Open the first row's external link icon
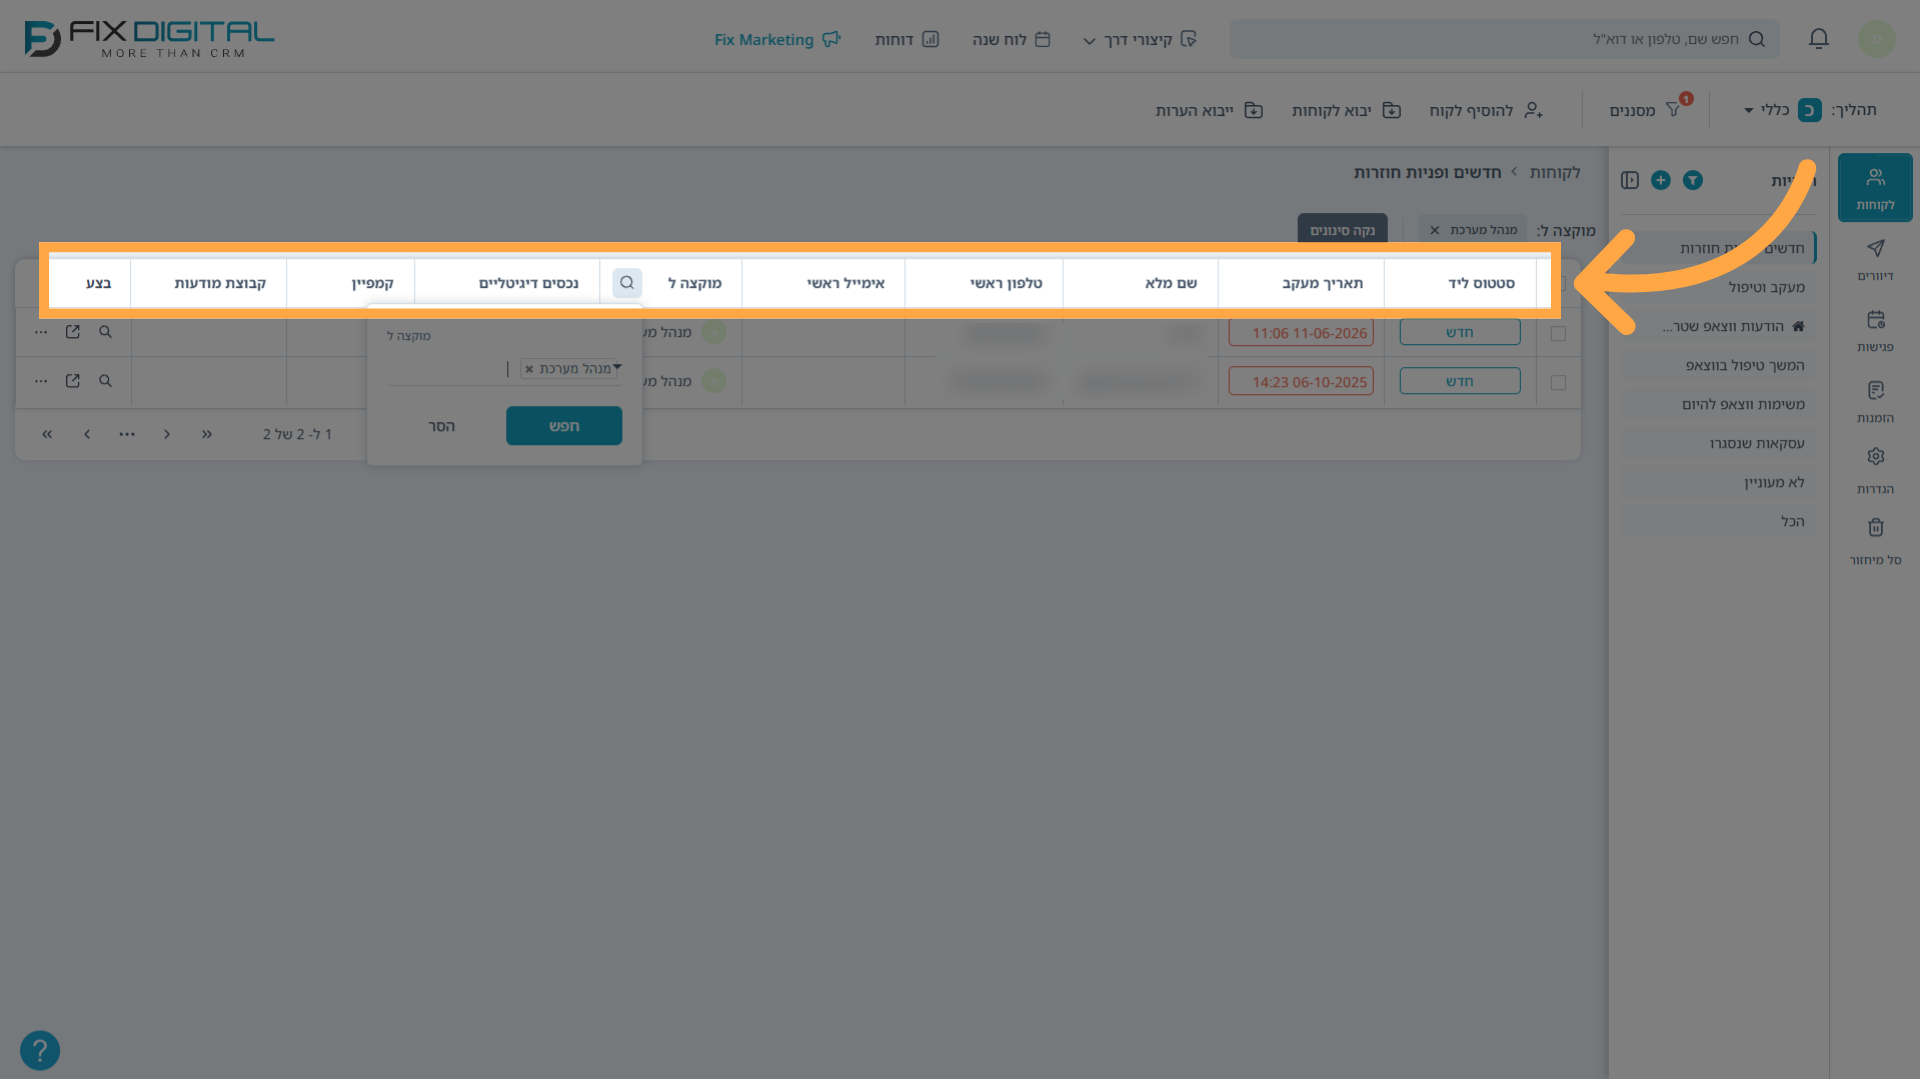Image resolution: width=1920 pixels, height=1079 pixels. [x=73, y=332]
